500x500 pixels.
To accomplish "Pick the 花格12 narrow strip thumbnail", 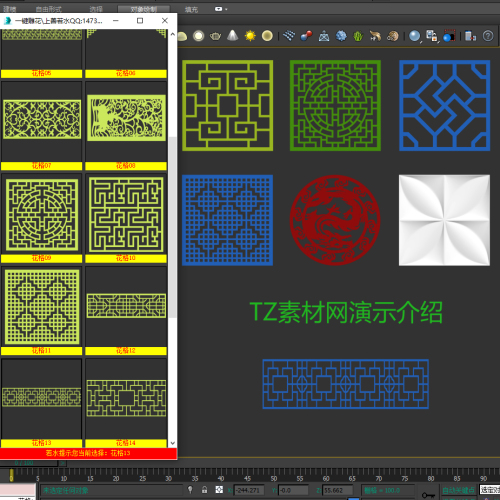I will click(x=126, y=306).
